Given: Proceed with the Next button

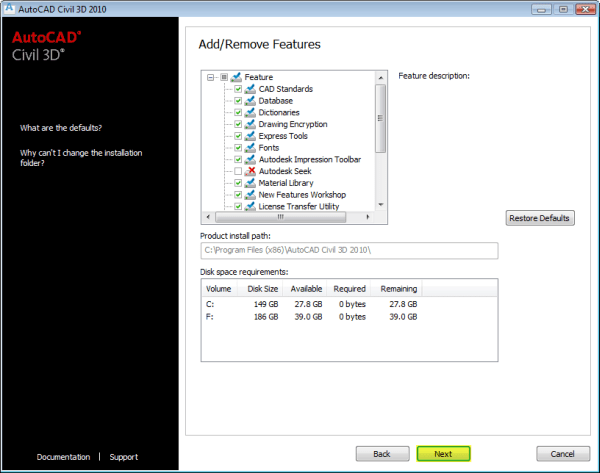Looking at the screenshot, I should [x=443, y=454].
